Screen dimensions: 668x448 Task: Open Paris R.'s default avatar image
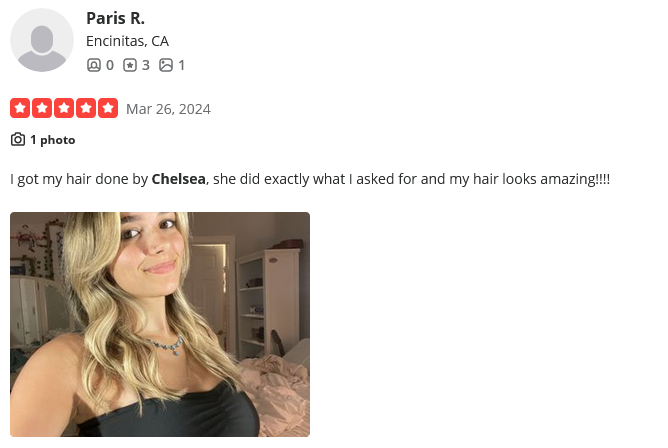(42, 40)
